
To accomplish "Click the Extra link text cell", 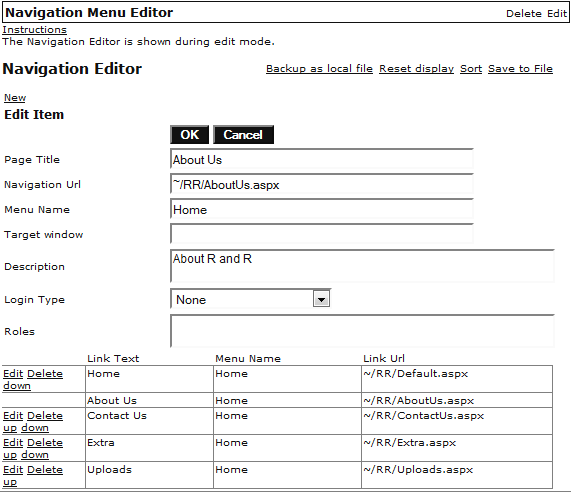I will (x=149, y=448).
